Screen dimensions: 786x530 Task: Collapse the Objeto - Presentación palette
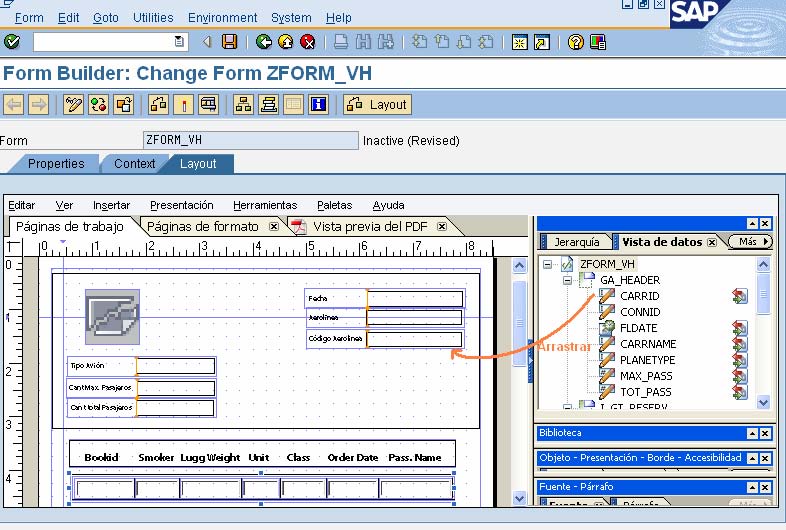click(752, 458)
